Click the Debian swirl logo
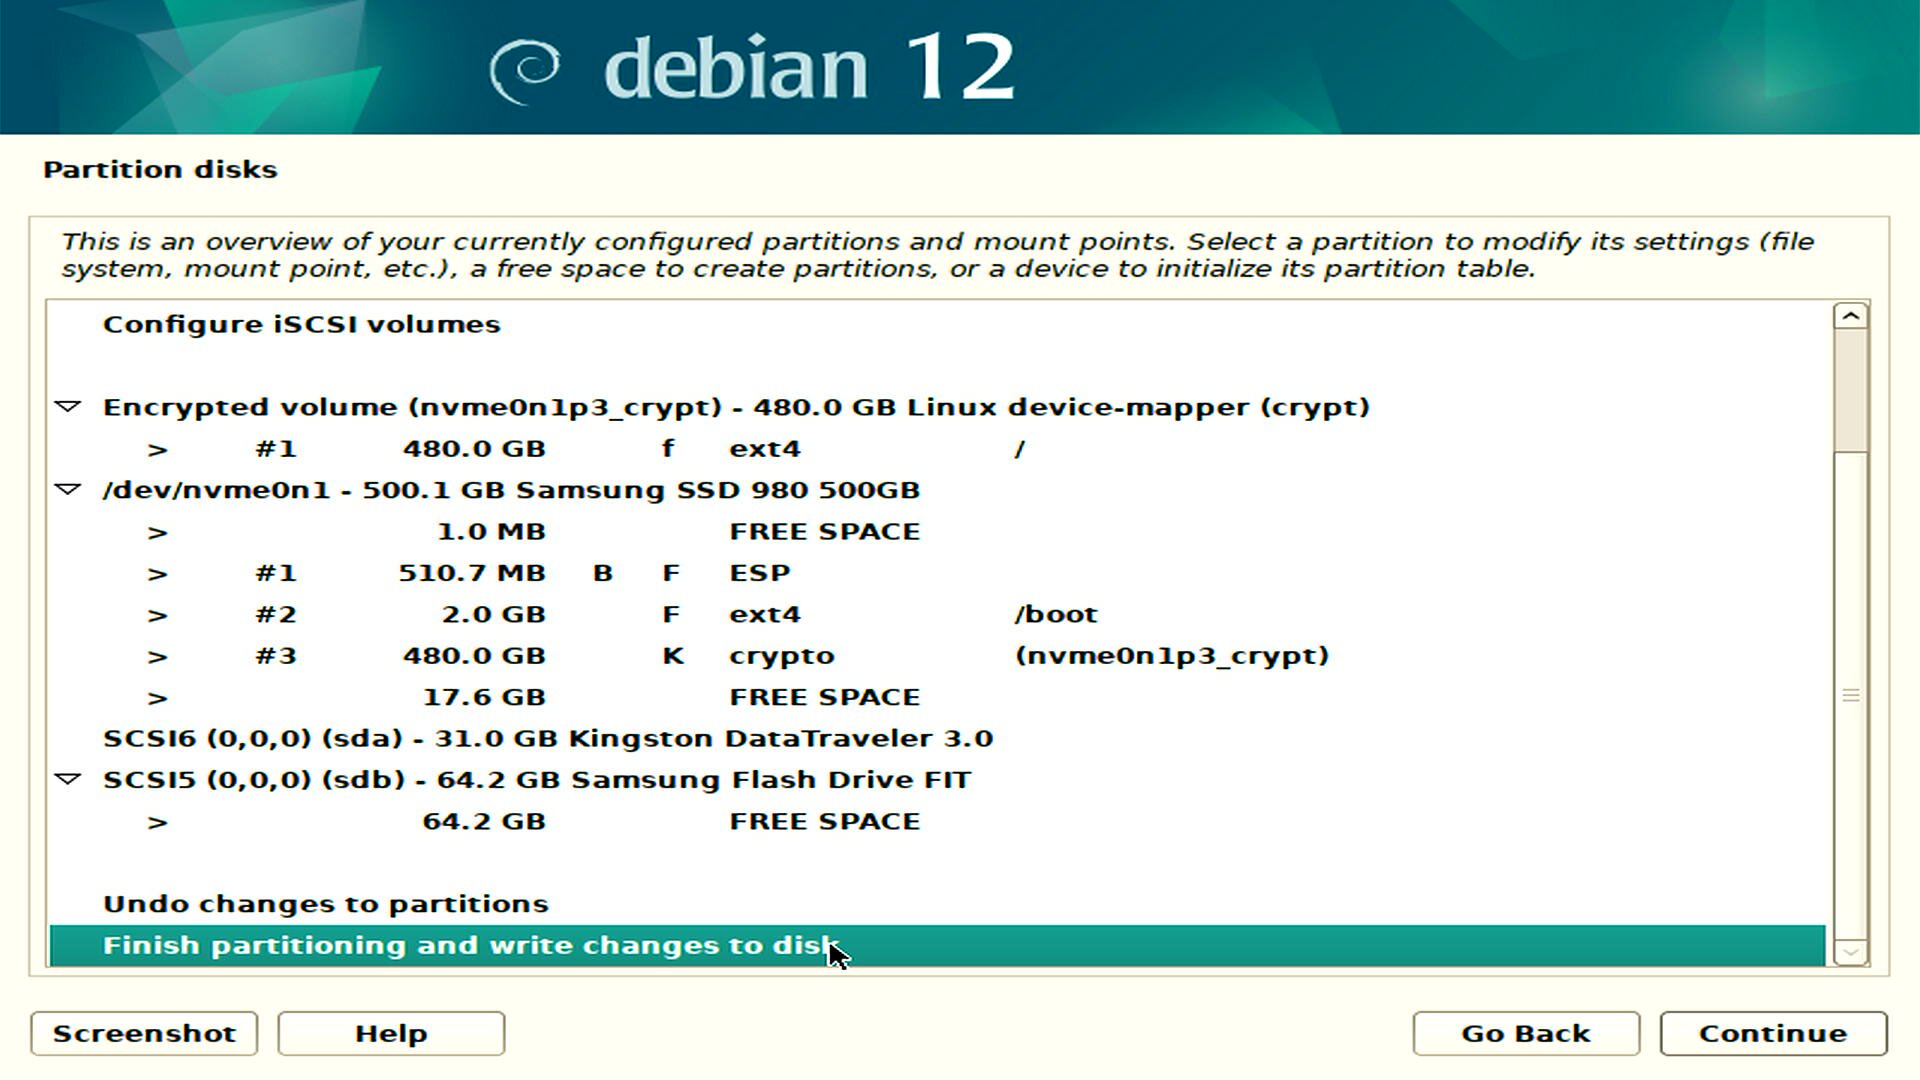Image resolution: width=1920 pixels, height=1080 pixels. pos(525,71)
